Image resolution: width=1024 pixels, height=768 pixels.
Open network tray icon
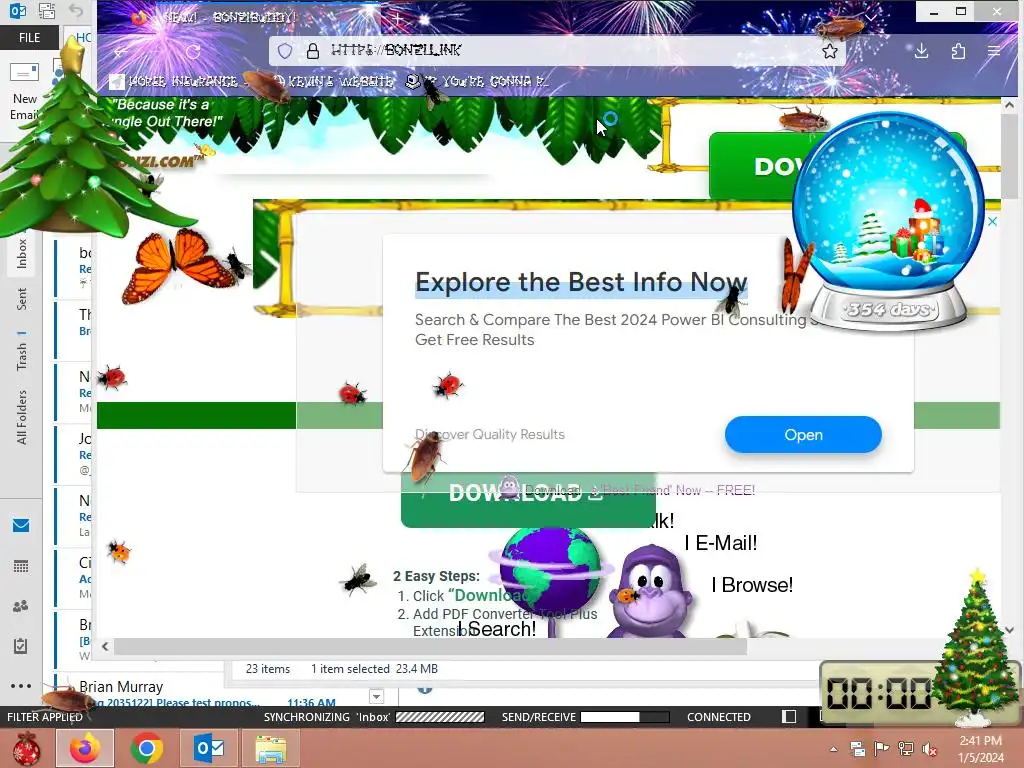coord(906,749)
